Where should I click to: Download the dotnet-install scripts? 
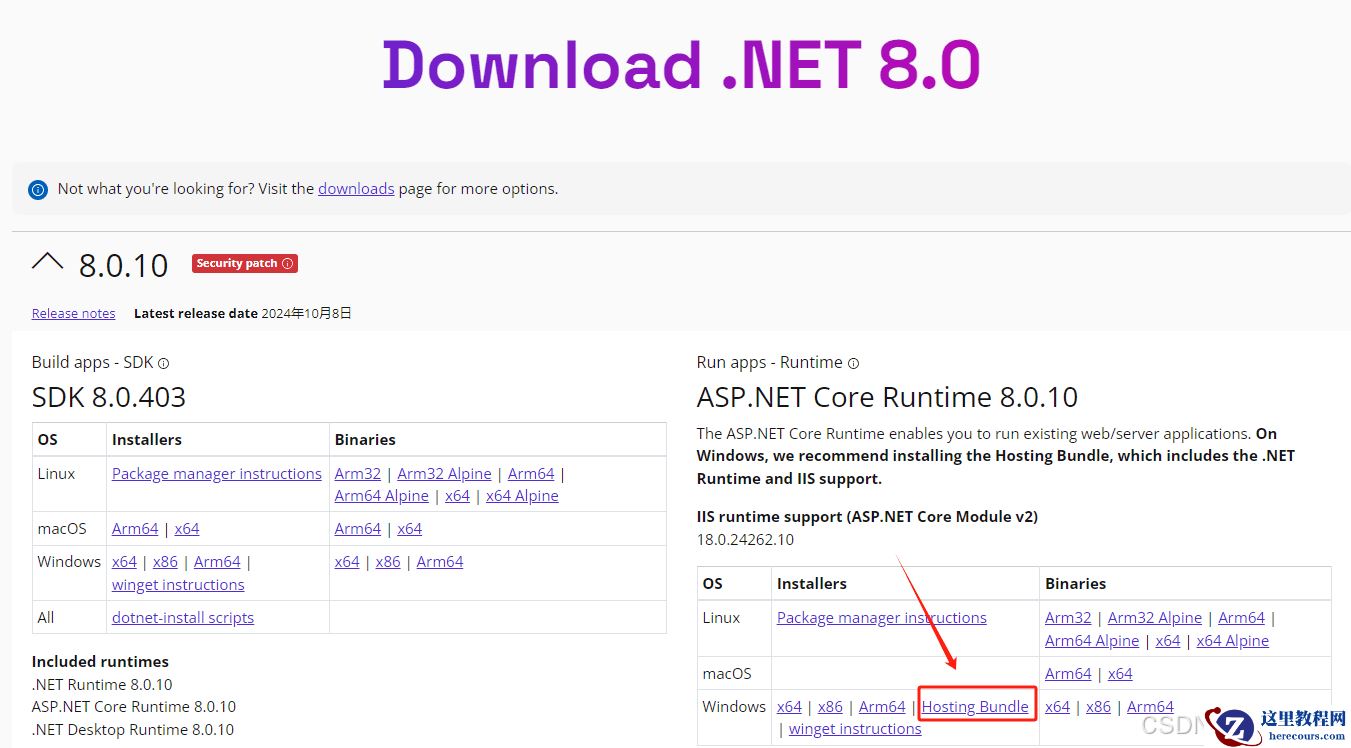tap(183, 617)
